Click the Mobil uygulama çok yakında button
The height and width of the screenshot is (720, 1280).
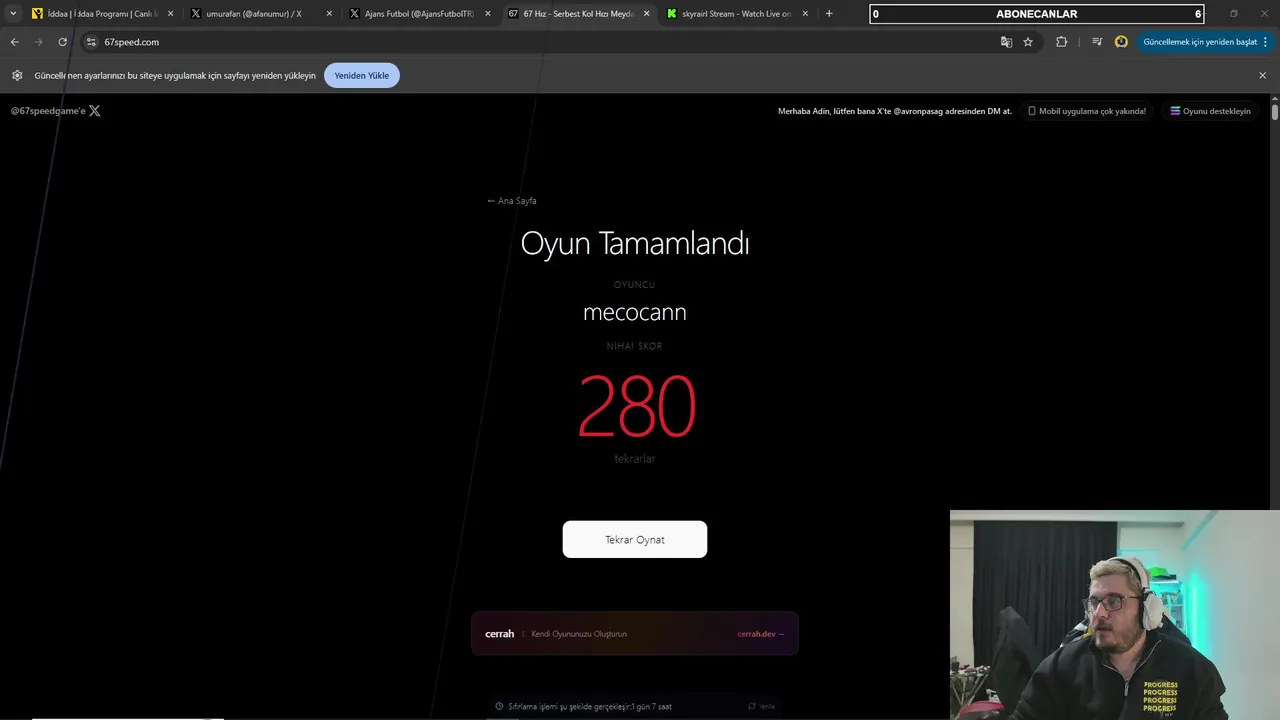pyautogui.click(x=1087, y=111)
